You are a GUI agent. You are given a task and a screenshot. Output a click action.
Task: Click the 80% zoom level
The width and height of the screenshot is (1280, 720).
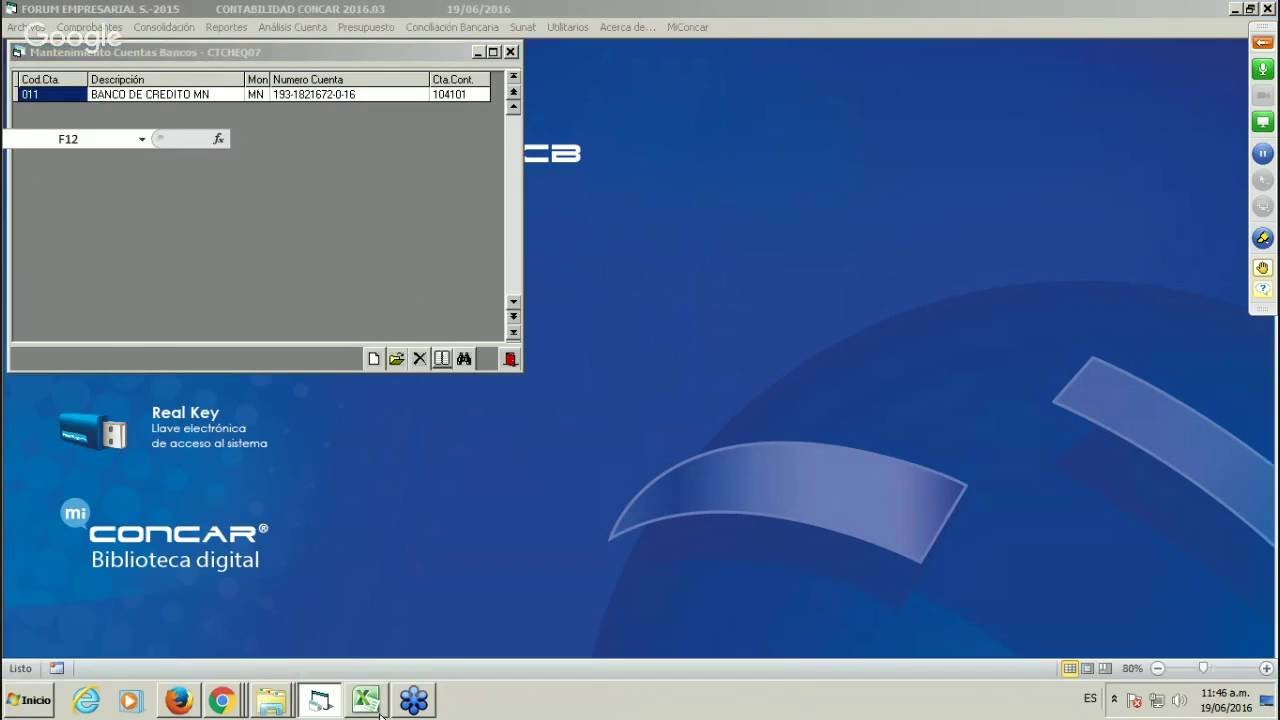1132,668
